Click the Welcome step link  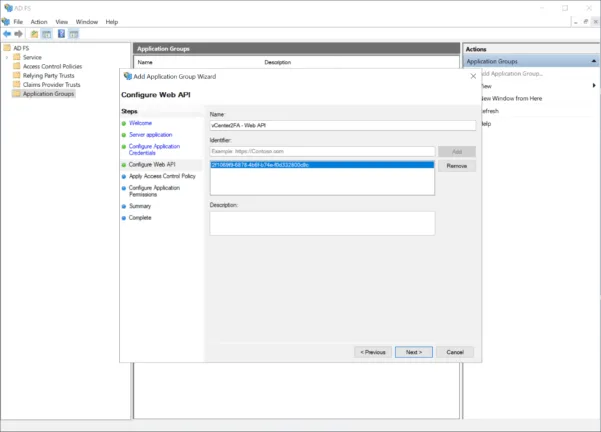pyautogui.click(x=140, y=123)
